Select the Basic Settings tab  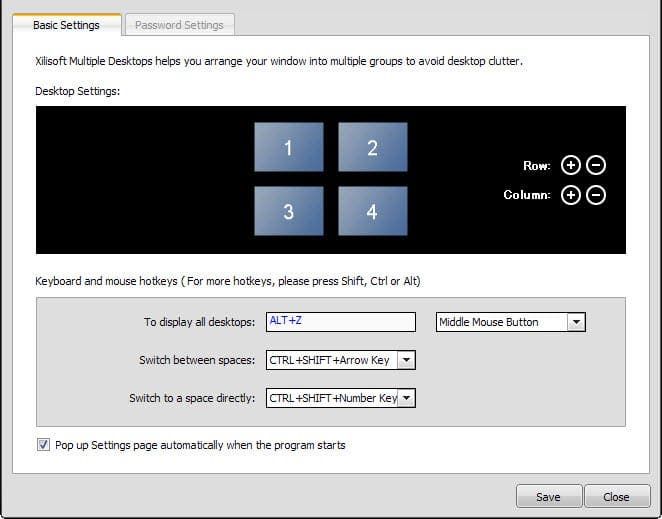(67, 25)
